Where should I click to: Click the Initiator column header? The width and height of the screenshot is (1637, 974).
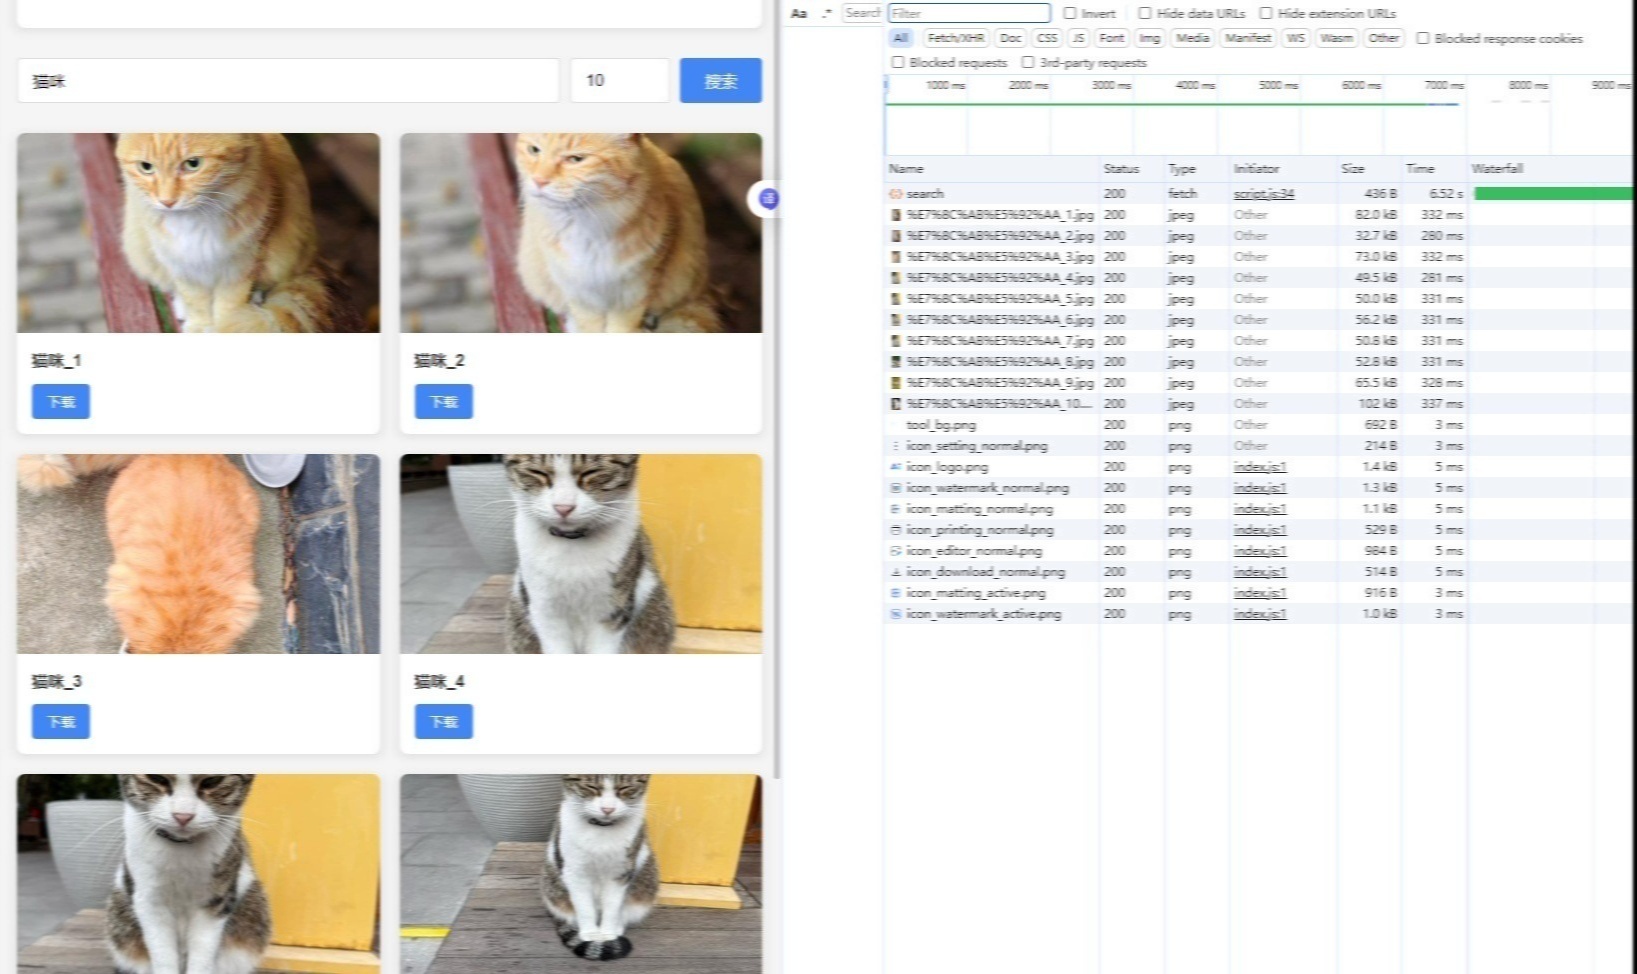[x=1283, y=169]
